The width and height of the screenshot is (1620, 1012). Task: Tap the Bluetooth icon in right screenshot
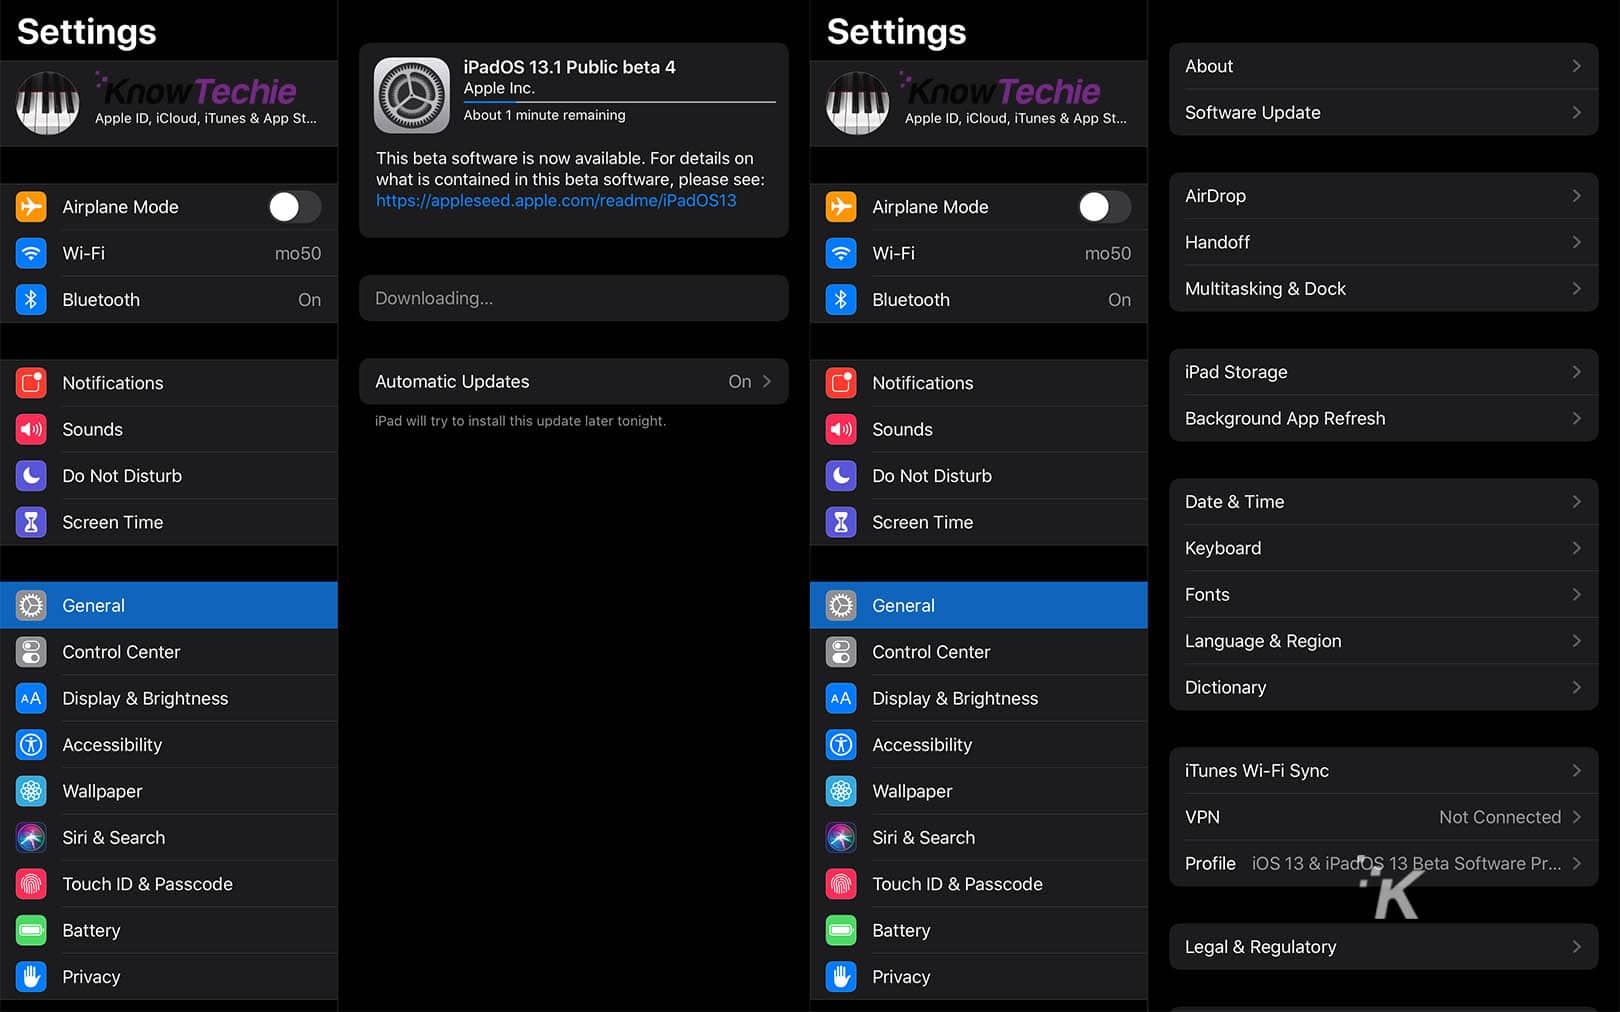point(841,299)
